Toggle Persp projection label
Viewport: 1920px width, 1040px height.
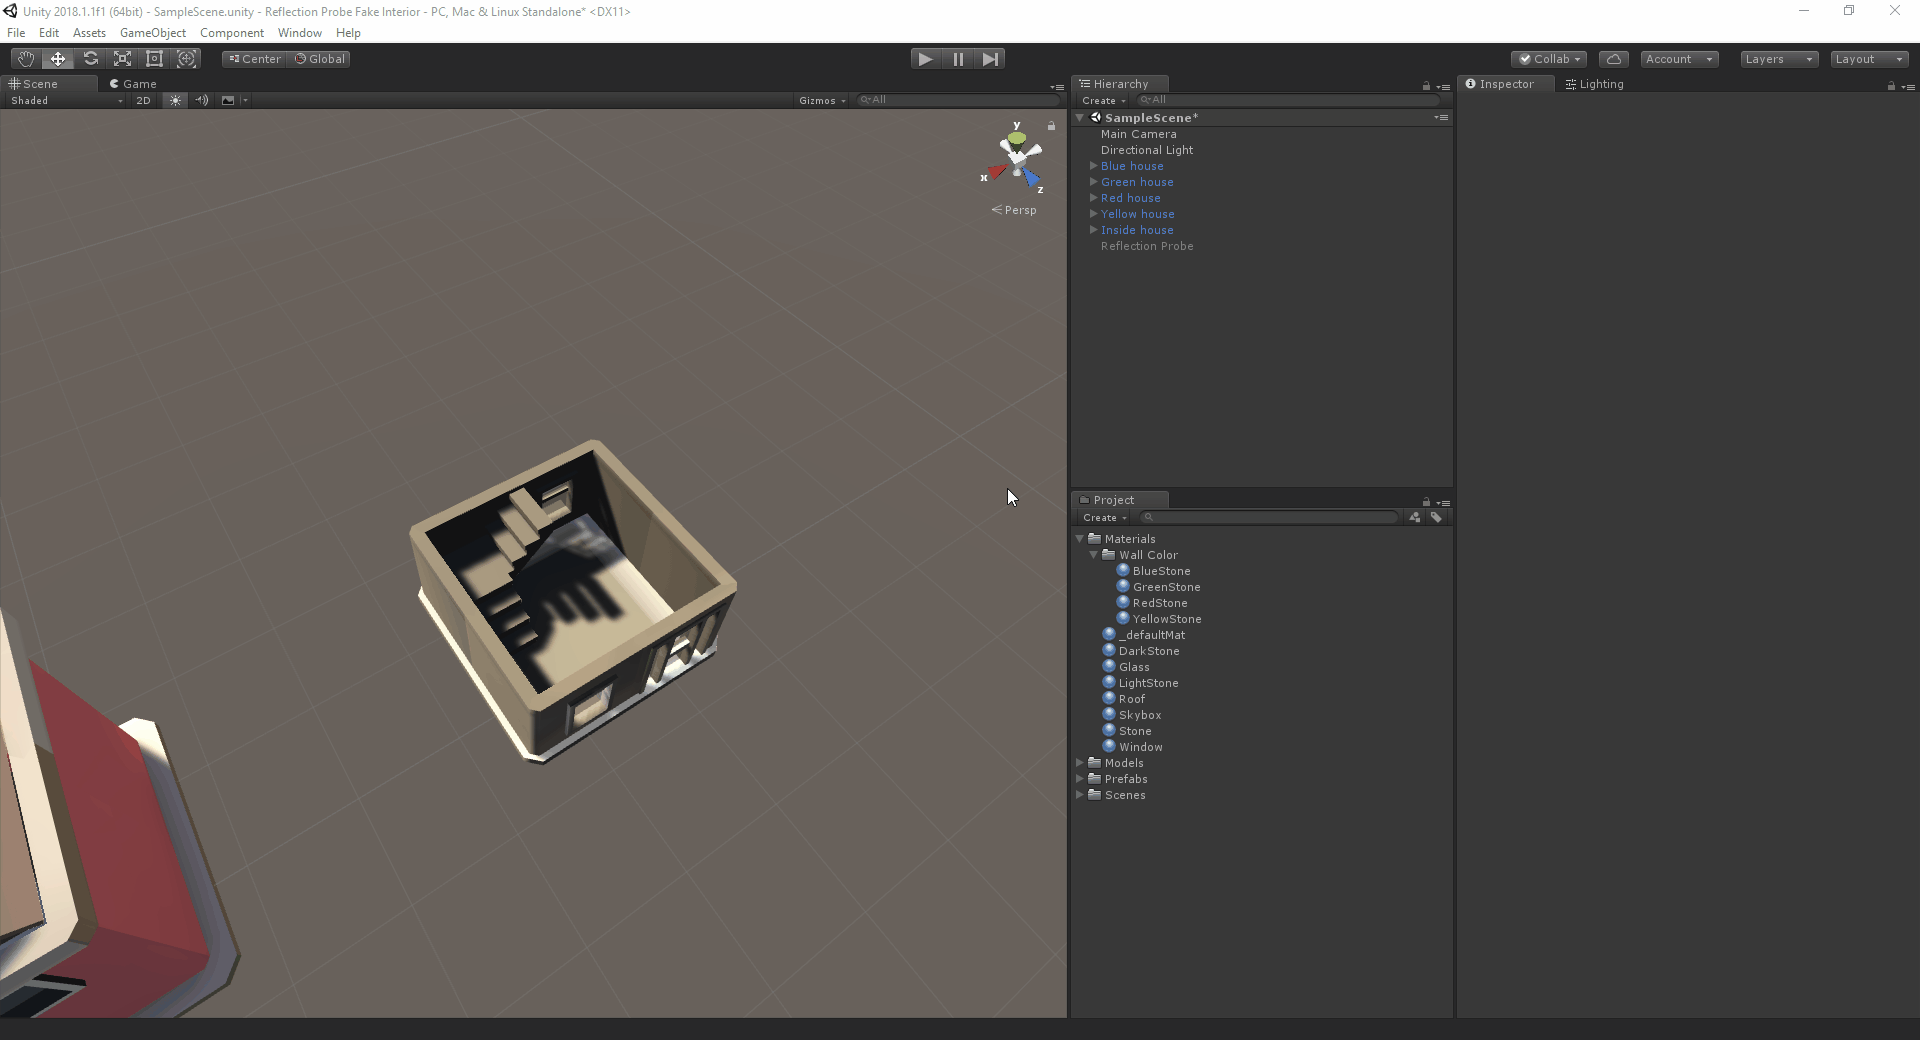[x=1014, y=210]
